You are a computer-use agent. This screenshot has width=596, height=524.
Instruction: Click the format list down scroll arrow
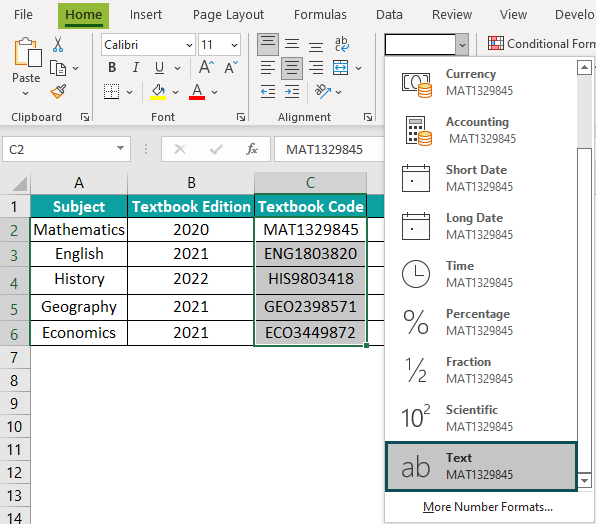[584, 481]
